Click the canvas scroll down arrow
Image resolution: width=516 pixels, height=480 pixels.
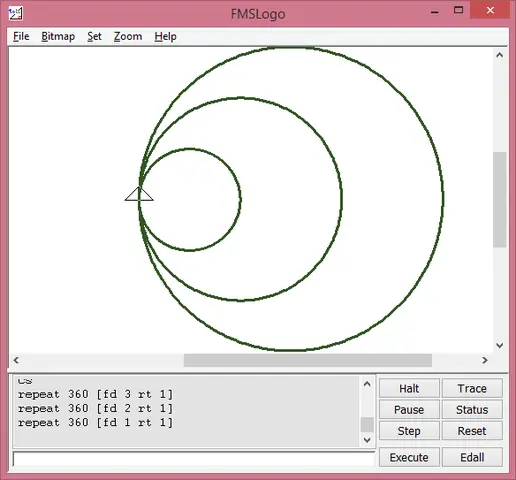click(499, 345)
